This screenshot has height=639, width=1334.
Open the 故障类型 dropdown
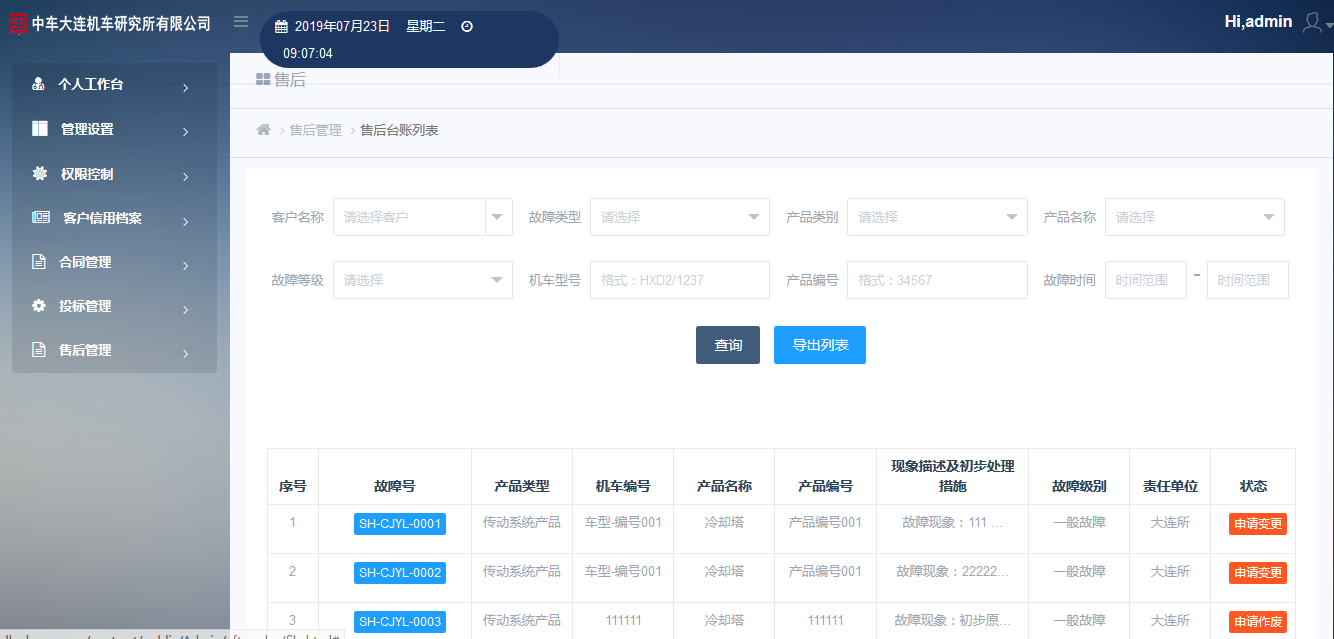point(679,217)
